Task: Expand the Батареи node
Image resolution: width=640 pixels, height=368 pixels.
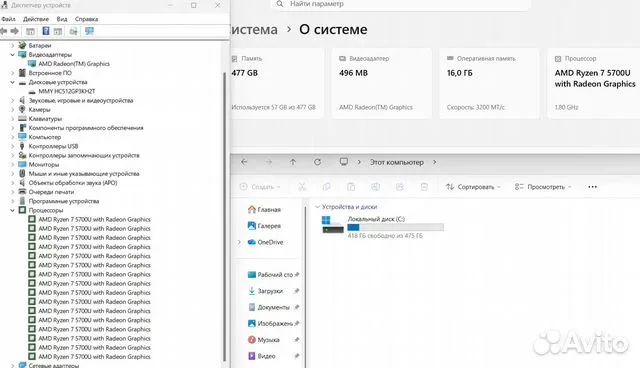Action: click(x=13, y=46)
